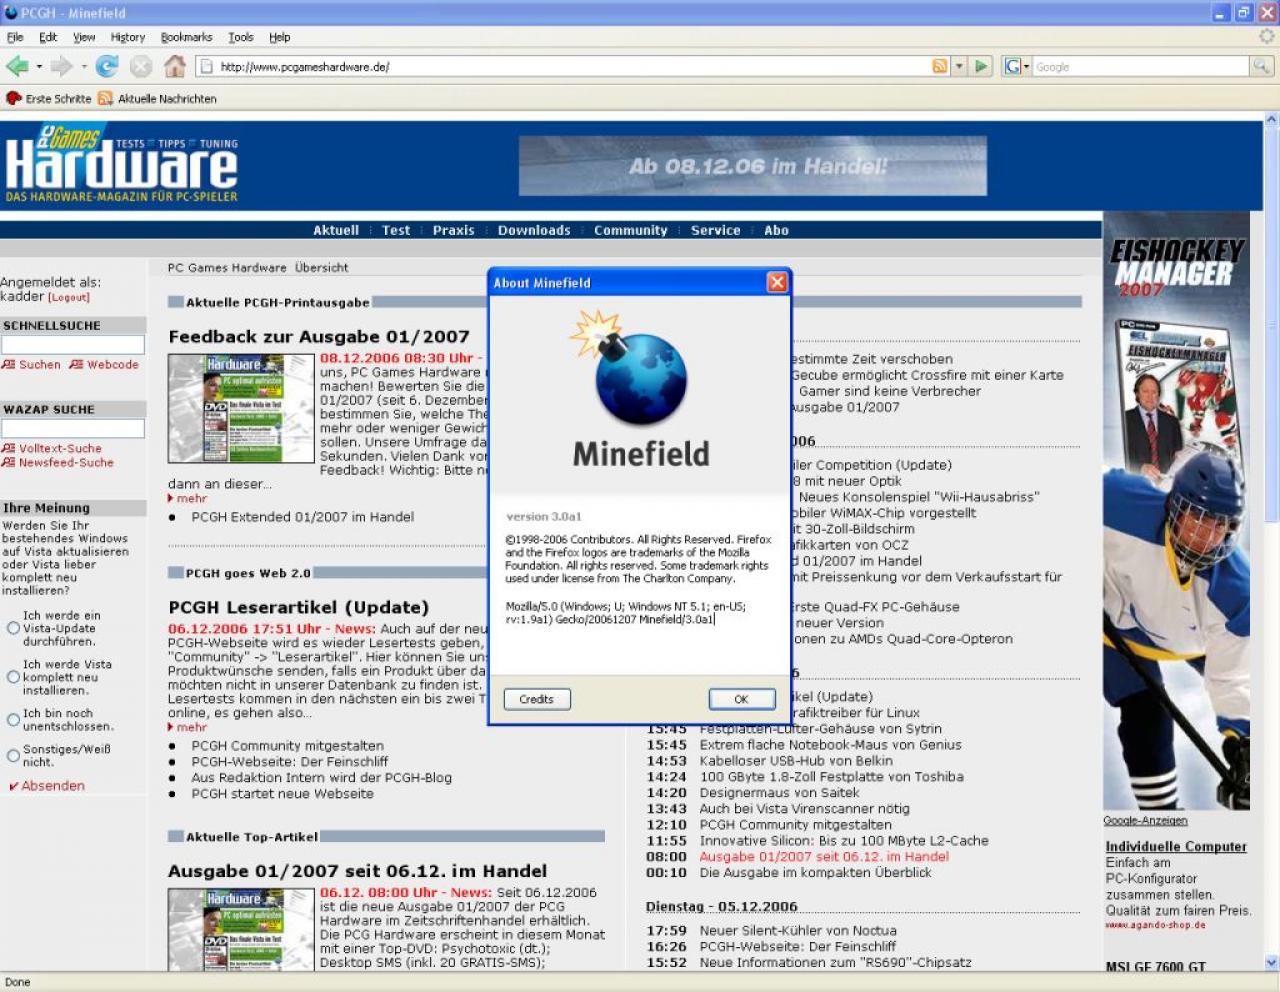This screenshot has width=1280, height=992.
Task: Select 'Ich werde Vista komplett neu installieren' option
Action: tap(13, 677)
